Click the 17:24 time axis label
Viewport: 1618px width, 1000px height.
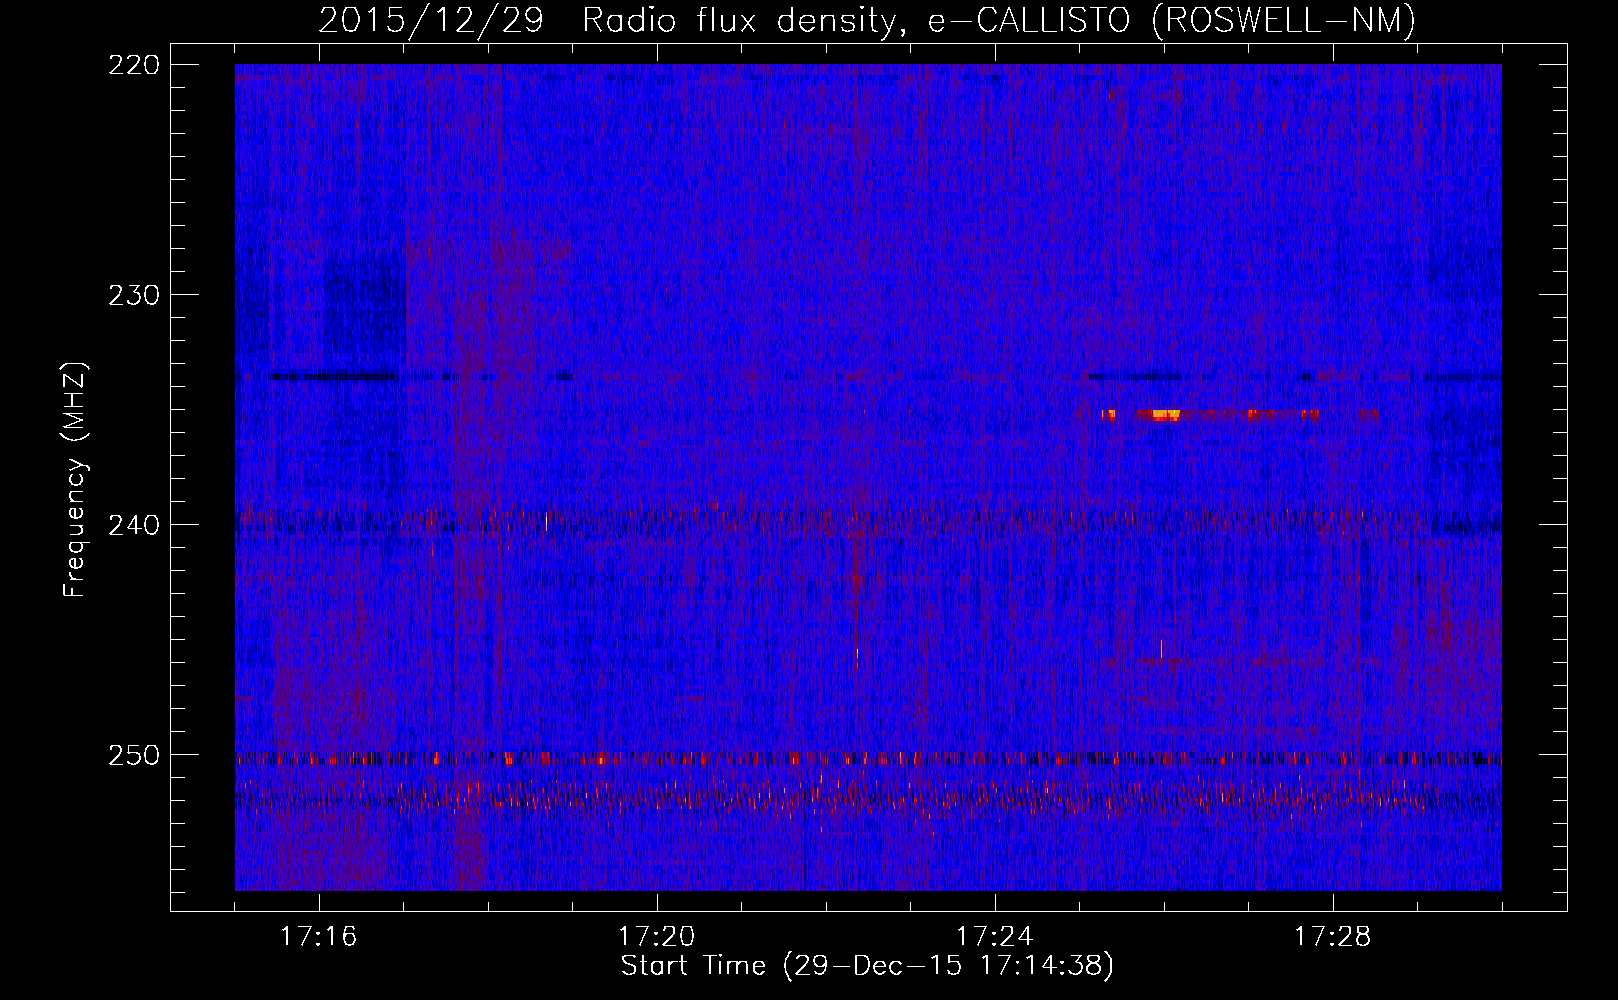tap(994, 937)
